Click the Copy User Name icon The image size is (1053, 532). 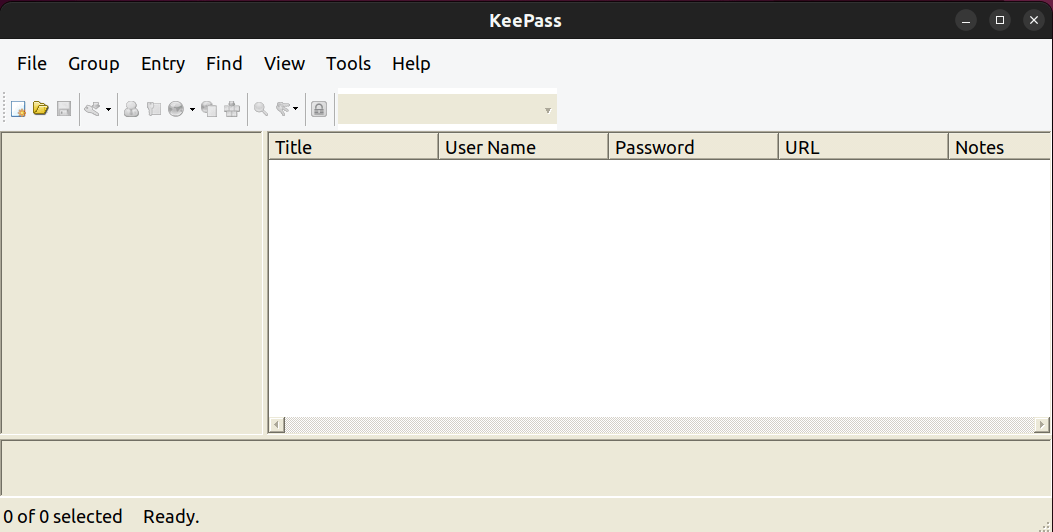(132, 109)
